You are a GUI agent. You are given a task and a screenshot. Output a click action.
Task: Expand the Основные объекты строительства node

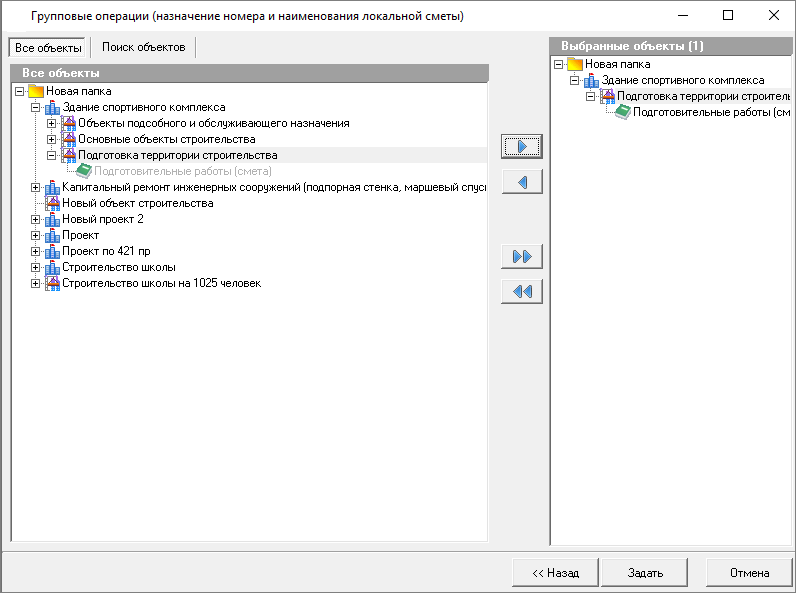pyautogui.click(x=52, y=139)
